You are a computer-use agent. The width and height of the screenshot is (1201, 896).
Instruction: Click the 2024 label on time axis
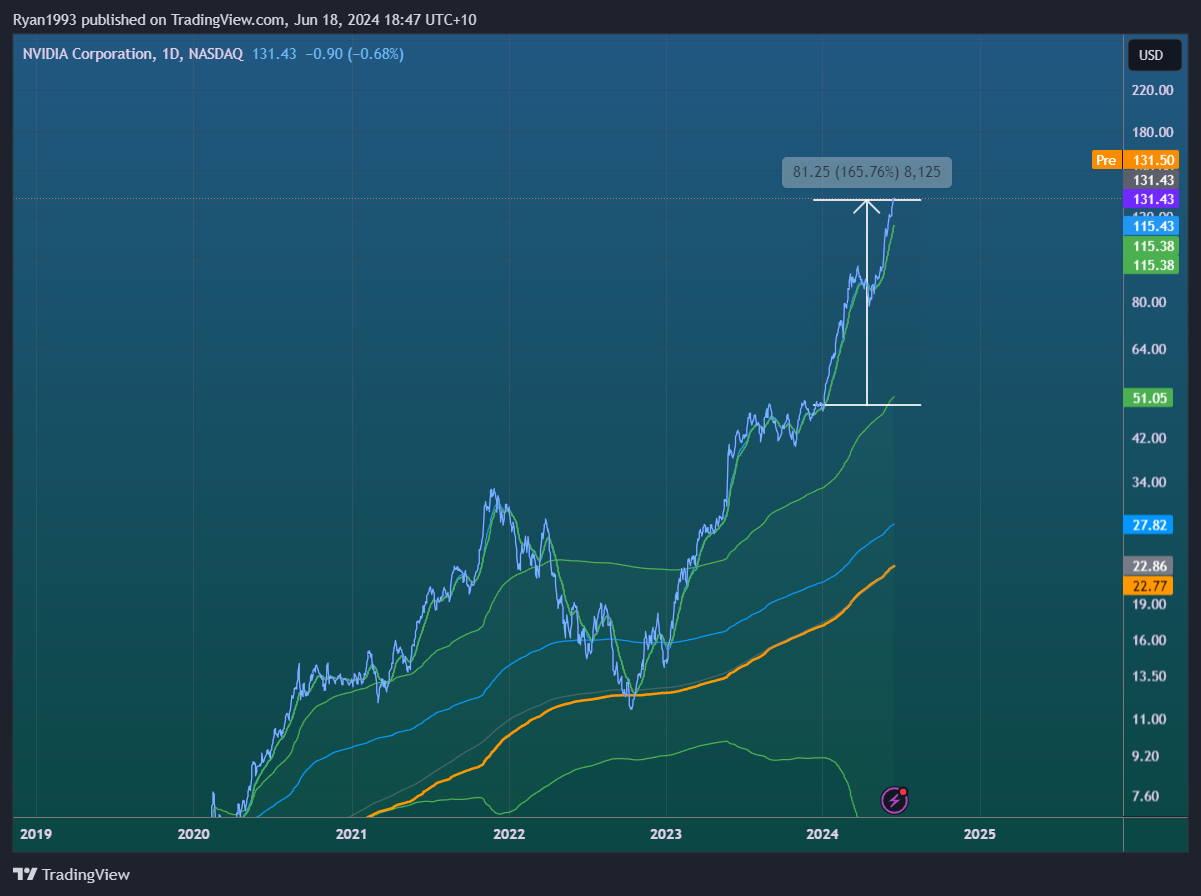click(822, 834)
